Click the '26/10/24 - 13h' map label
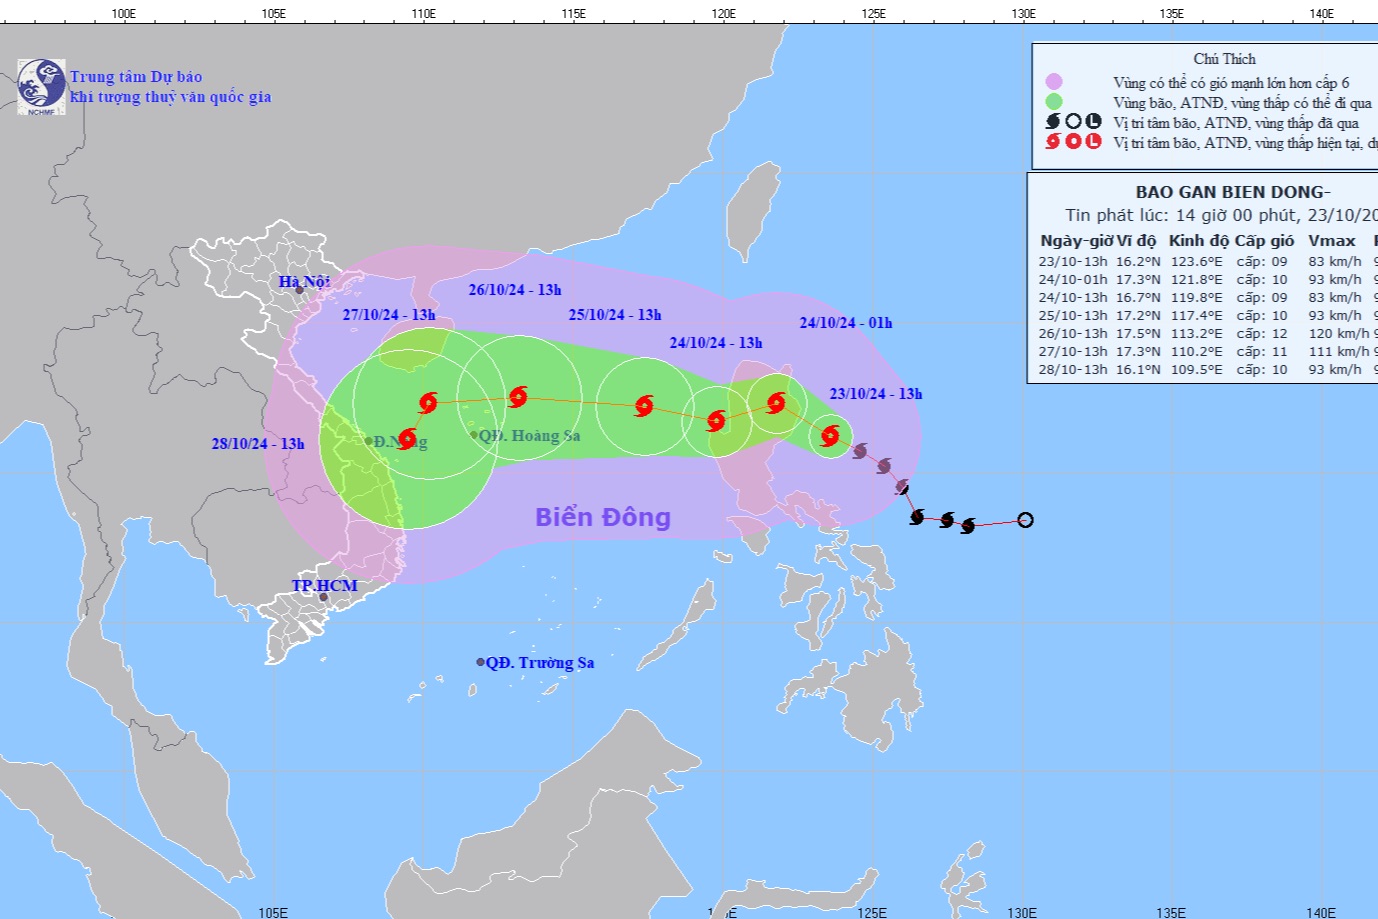The image size is (1378, 919). pyautogui.click(x=515, y=290)
